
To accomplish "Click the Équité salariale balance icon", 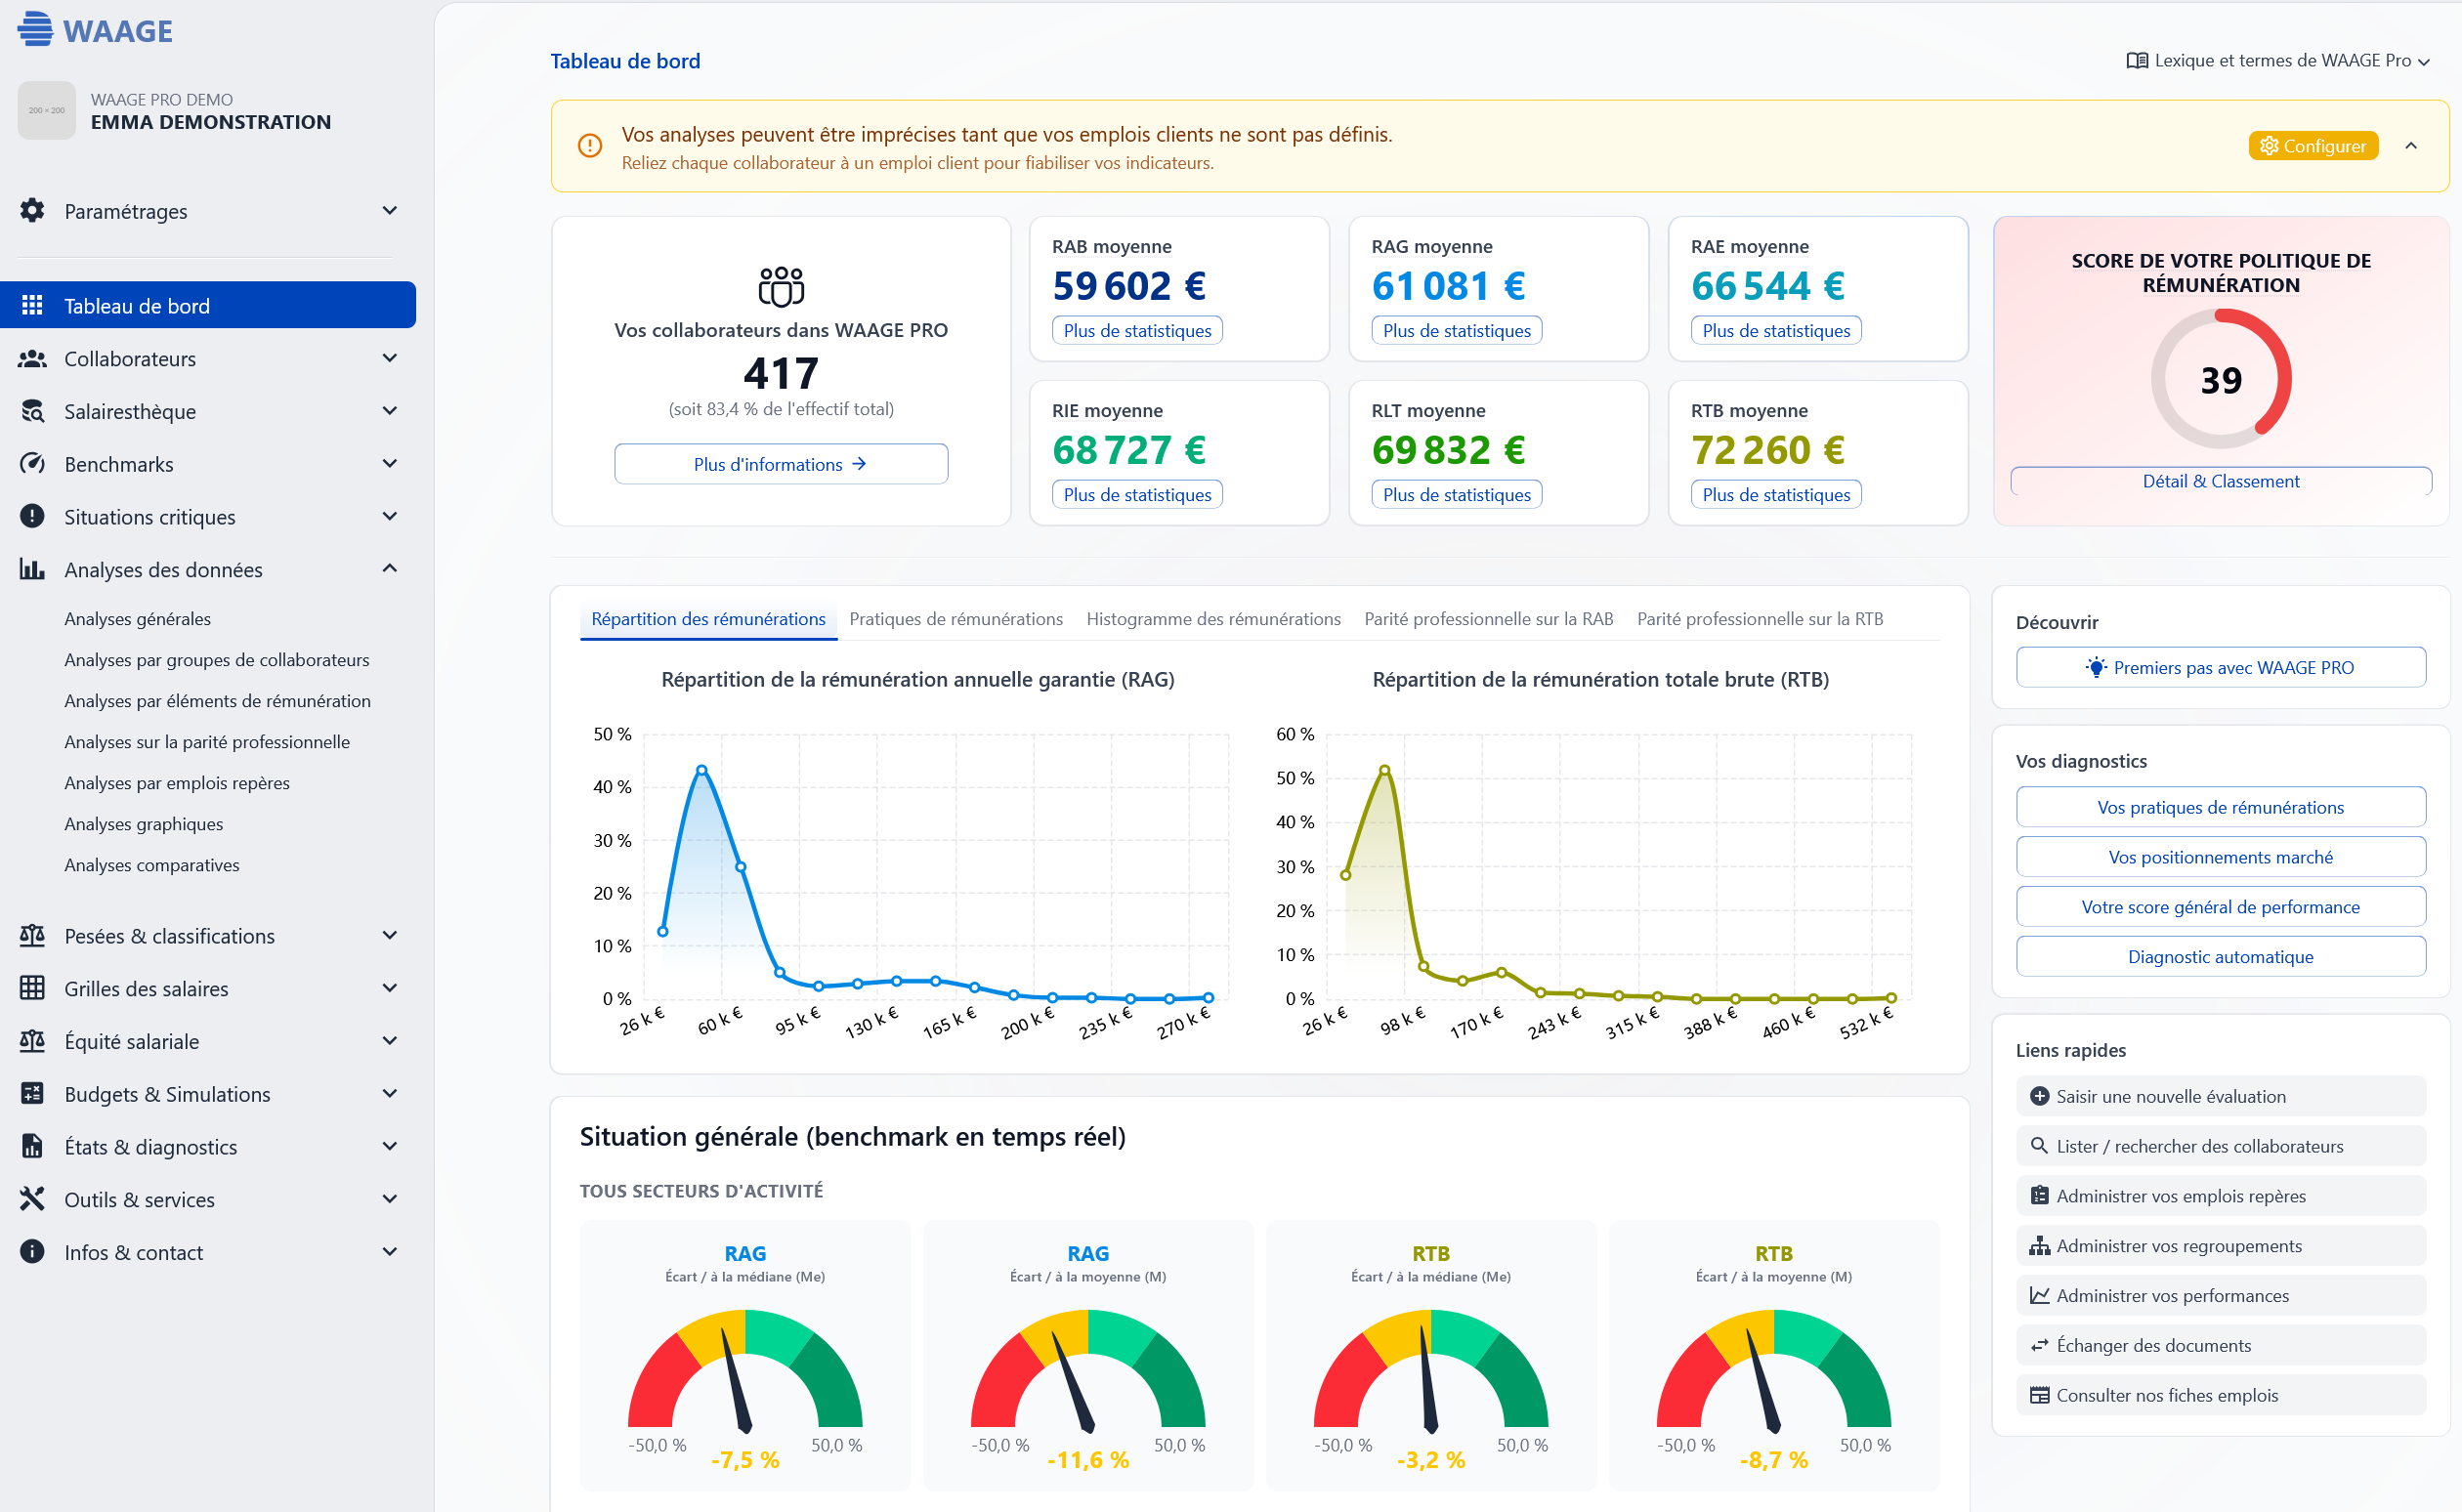I will pos(32,1041).
